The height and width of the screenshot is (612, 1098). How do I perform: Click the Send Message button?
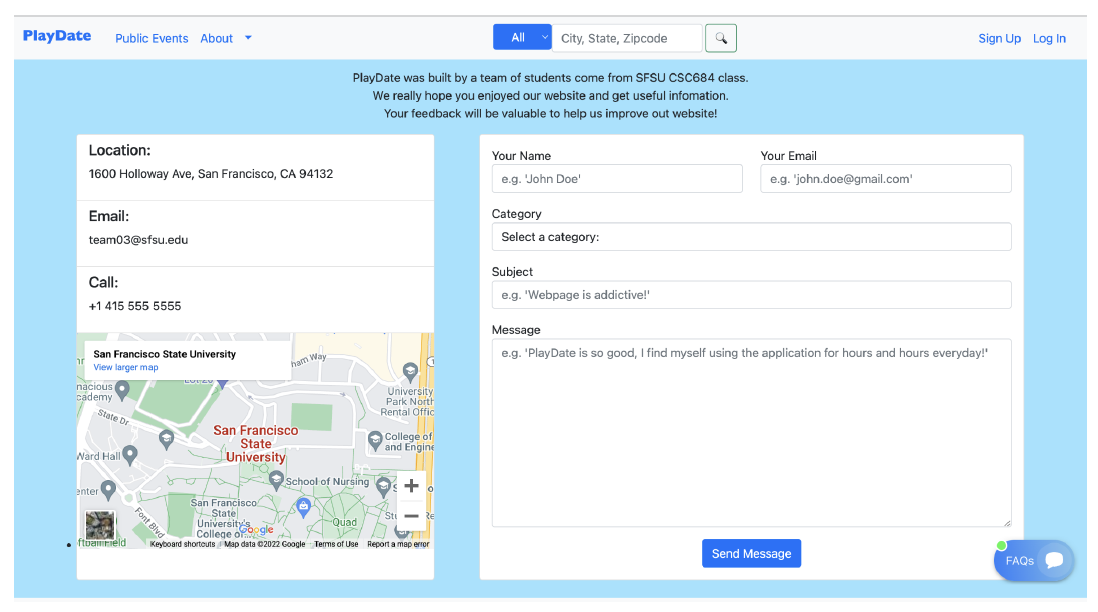[751, 553]
